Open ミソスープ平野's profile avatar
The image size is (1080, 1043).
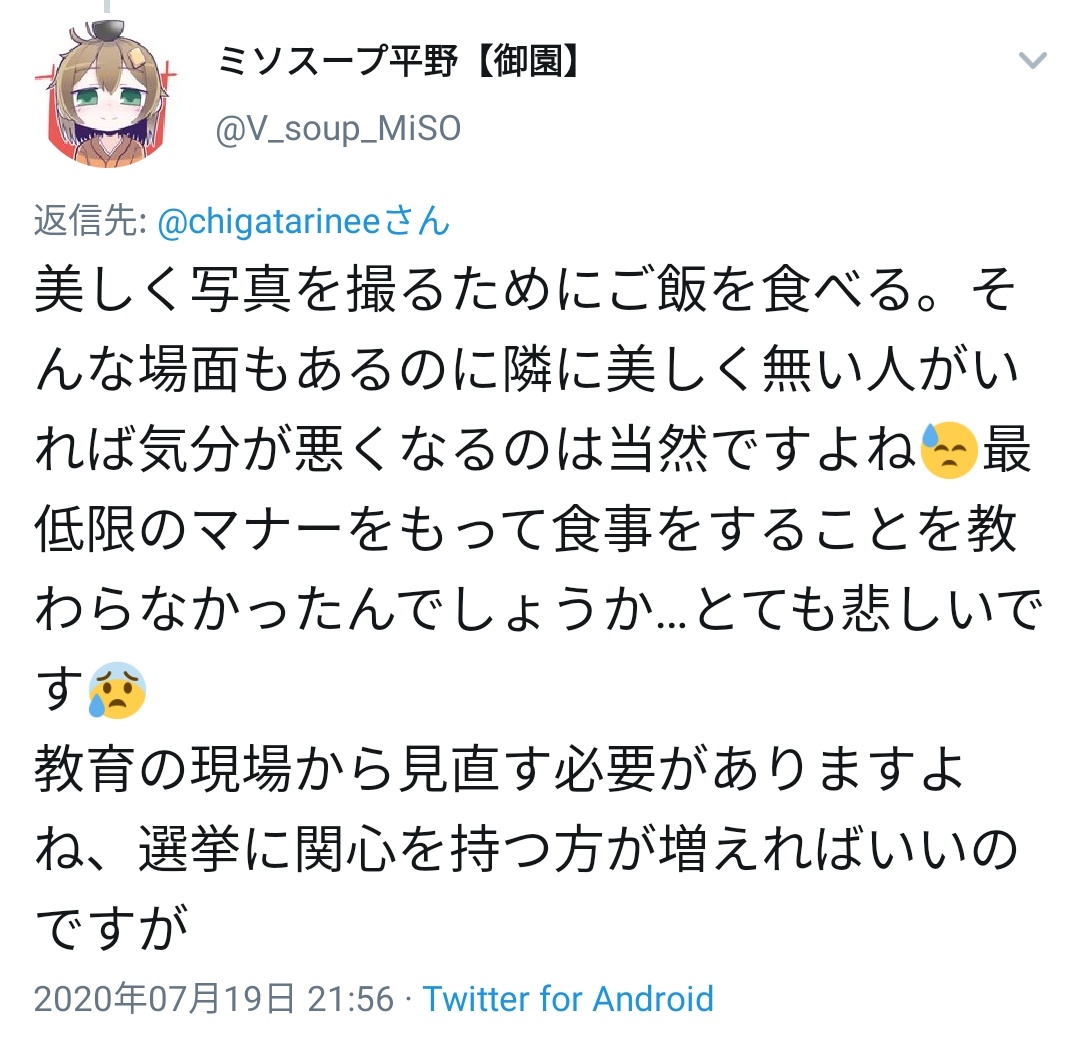107,94
